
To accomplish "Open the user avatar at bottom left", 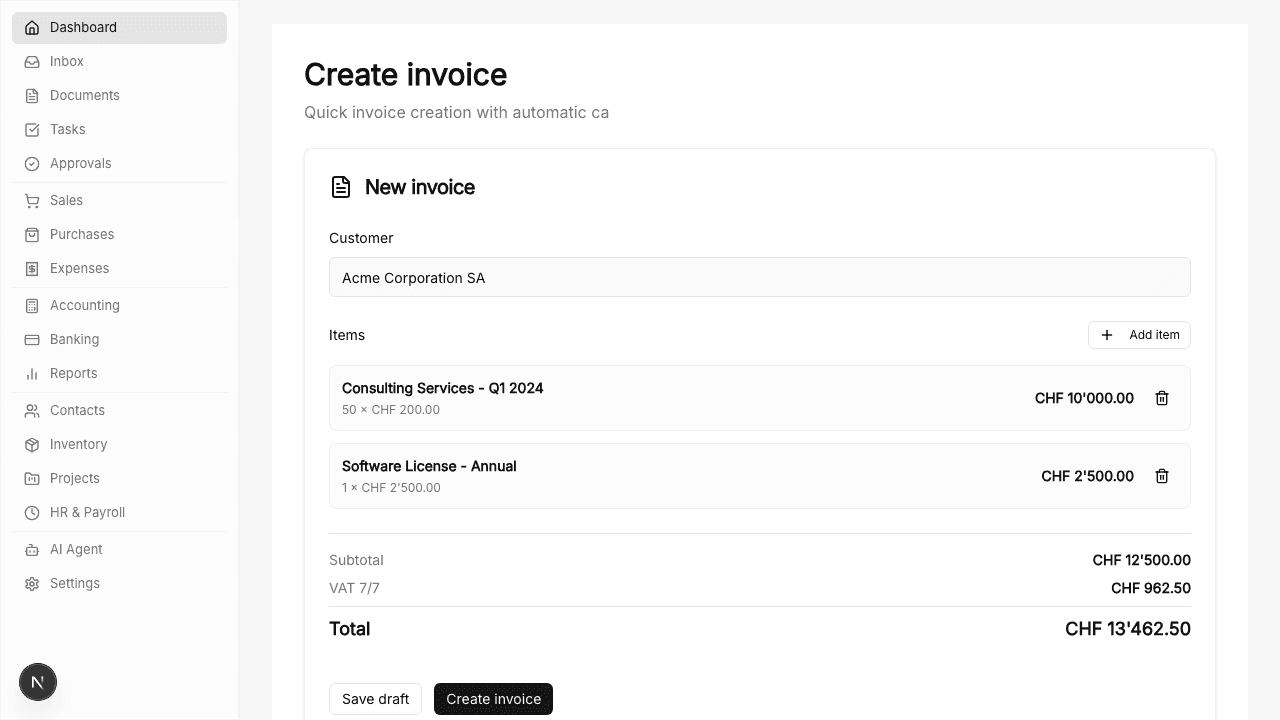I will 38,681.
